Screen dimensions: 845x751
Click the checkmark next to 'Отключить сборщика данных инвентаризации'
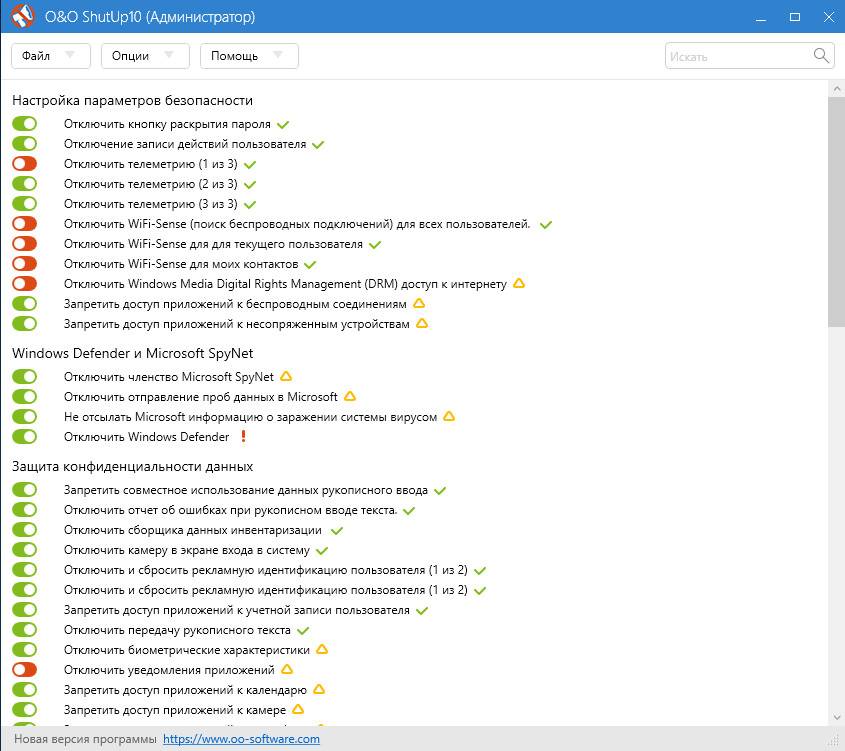[337, 531]
